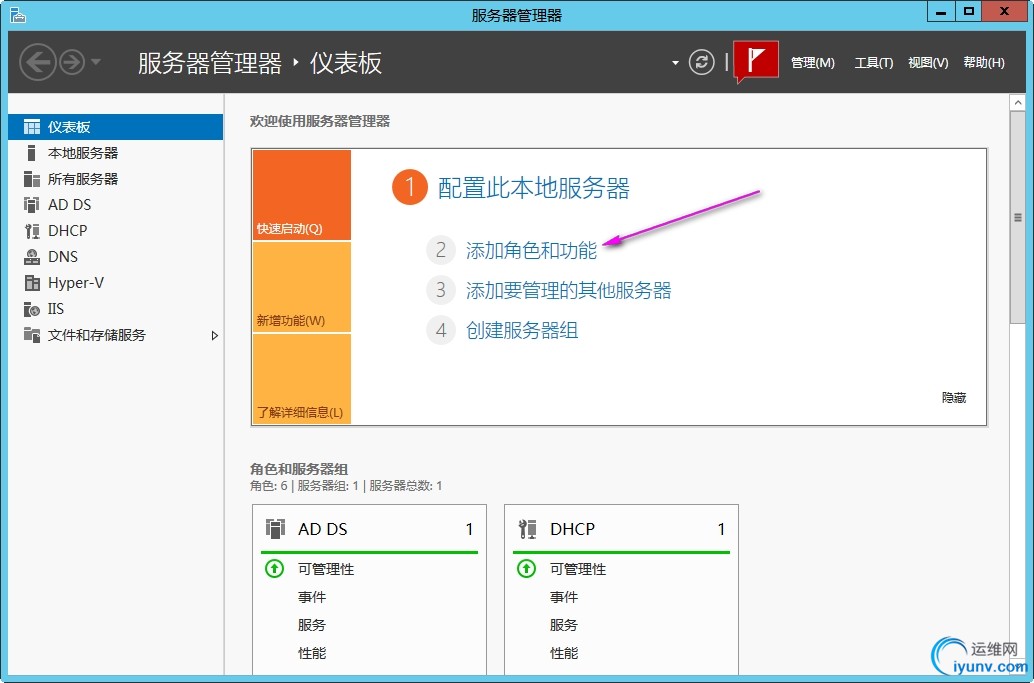Open 事件 in the AD DS tile
The width and height of the screenshot is (1034, 683).
312,597
